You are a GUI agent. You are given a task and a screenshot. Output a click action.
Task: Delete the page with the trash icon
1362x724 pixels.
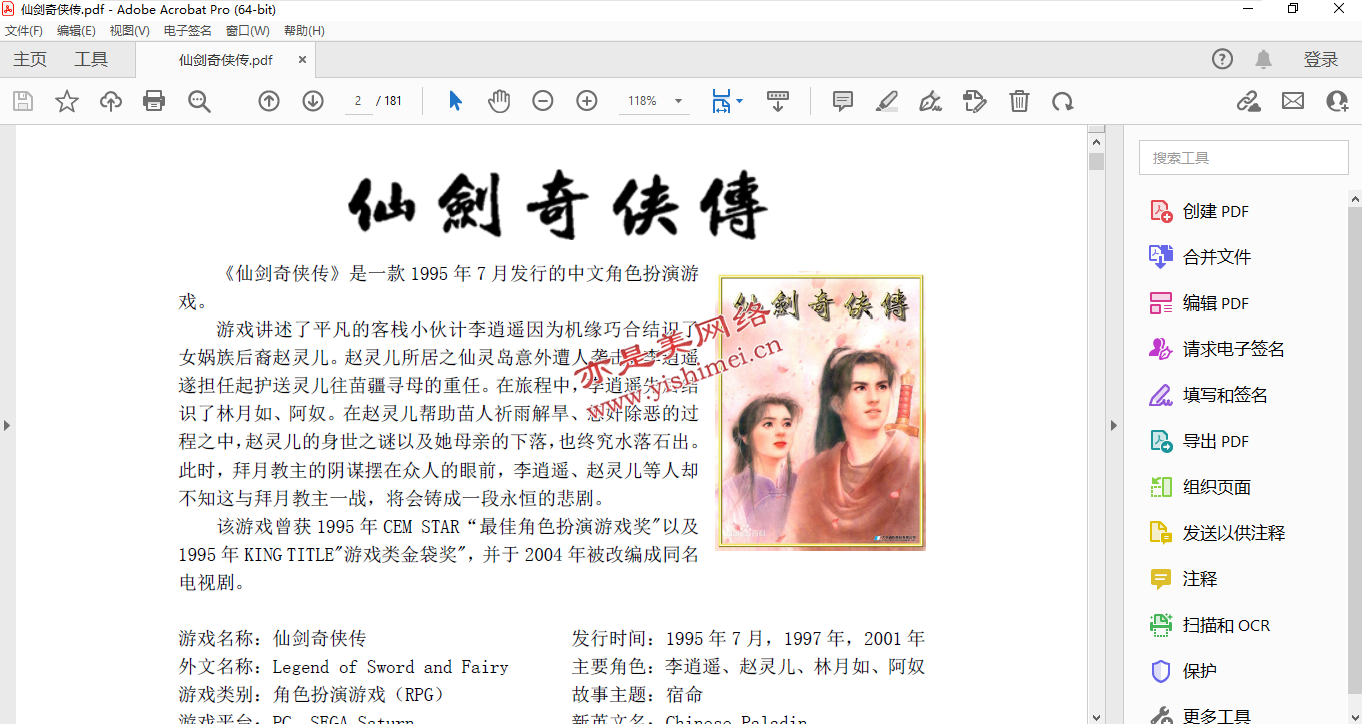[x=1019, y=101]
